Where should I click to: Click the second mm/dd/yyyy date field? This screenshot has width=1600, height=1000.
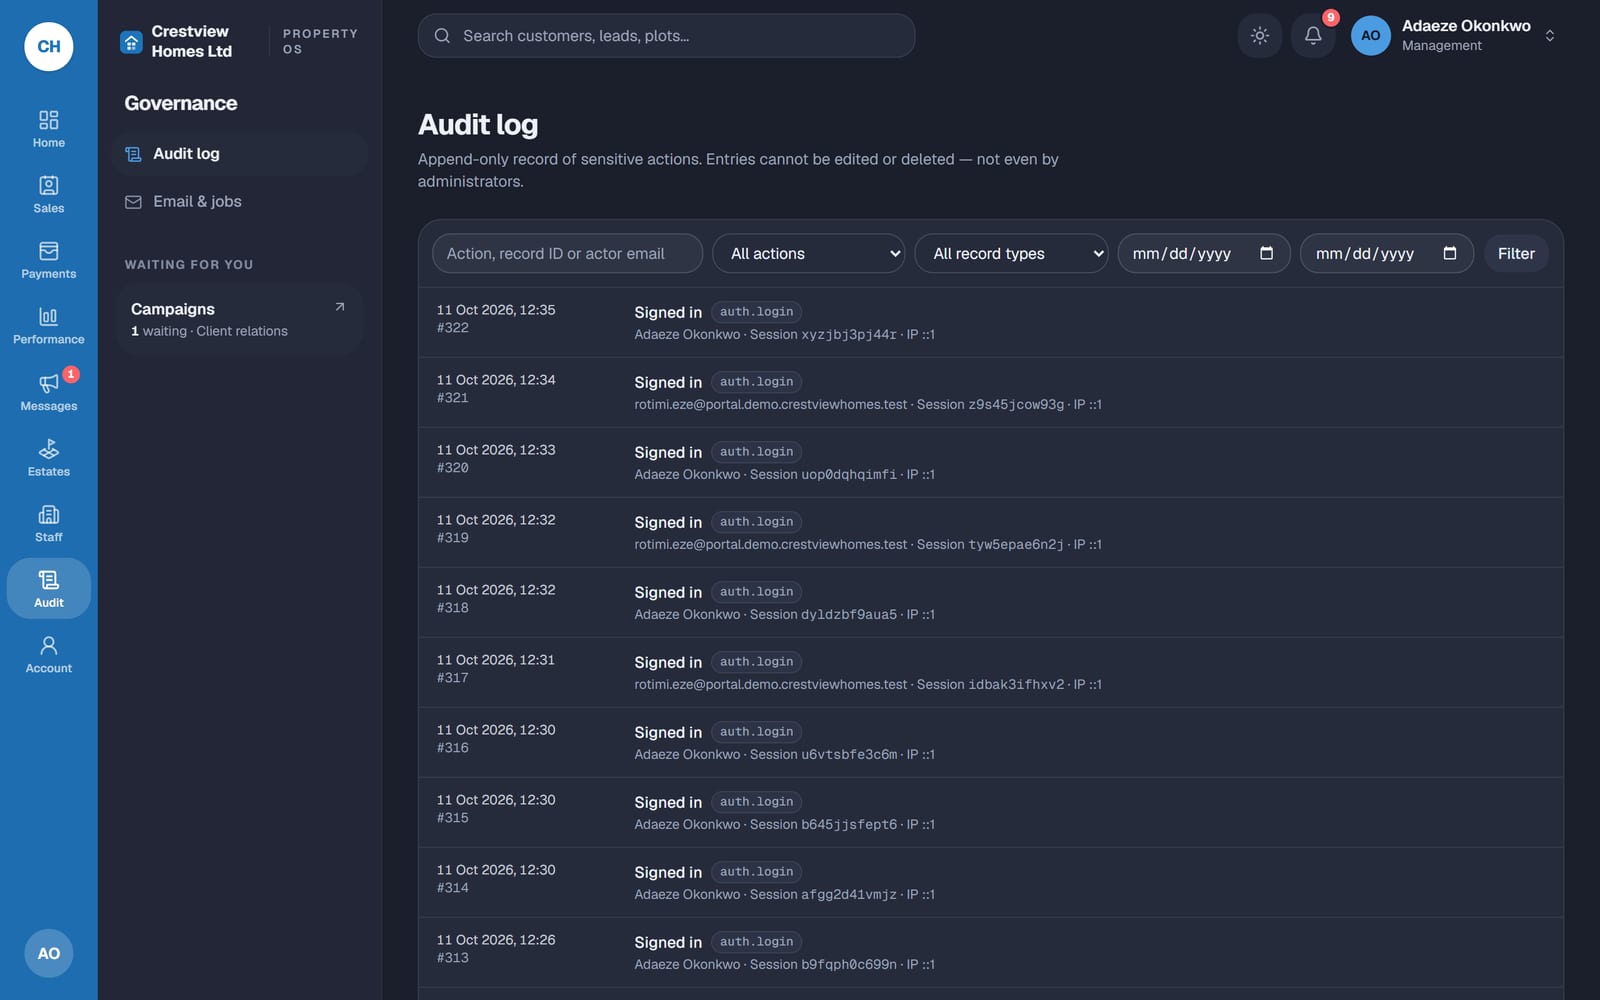pos(1386,254)
